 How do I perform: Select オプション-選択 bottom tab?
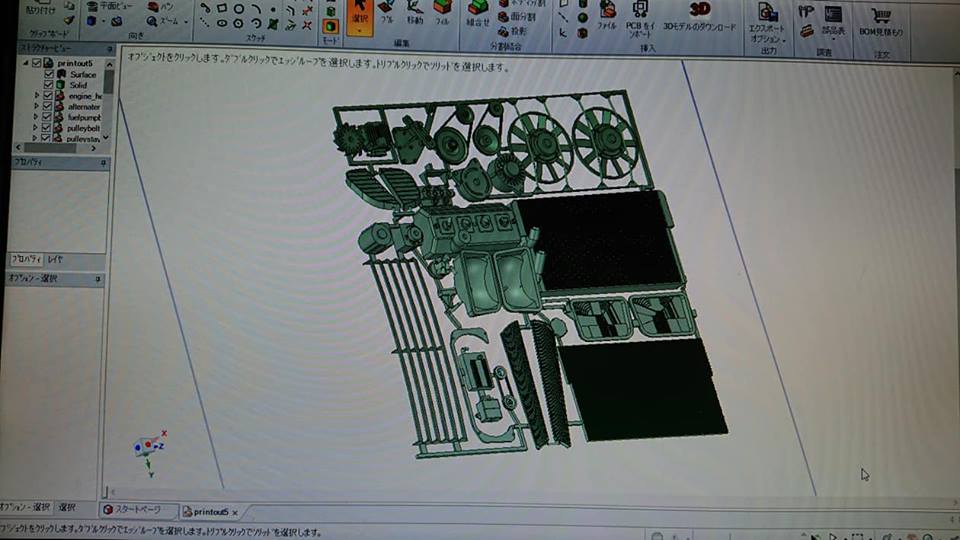tap(24, 507)
